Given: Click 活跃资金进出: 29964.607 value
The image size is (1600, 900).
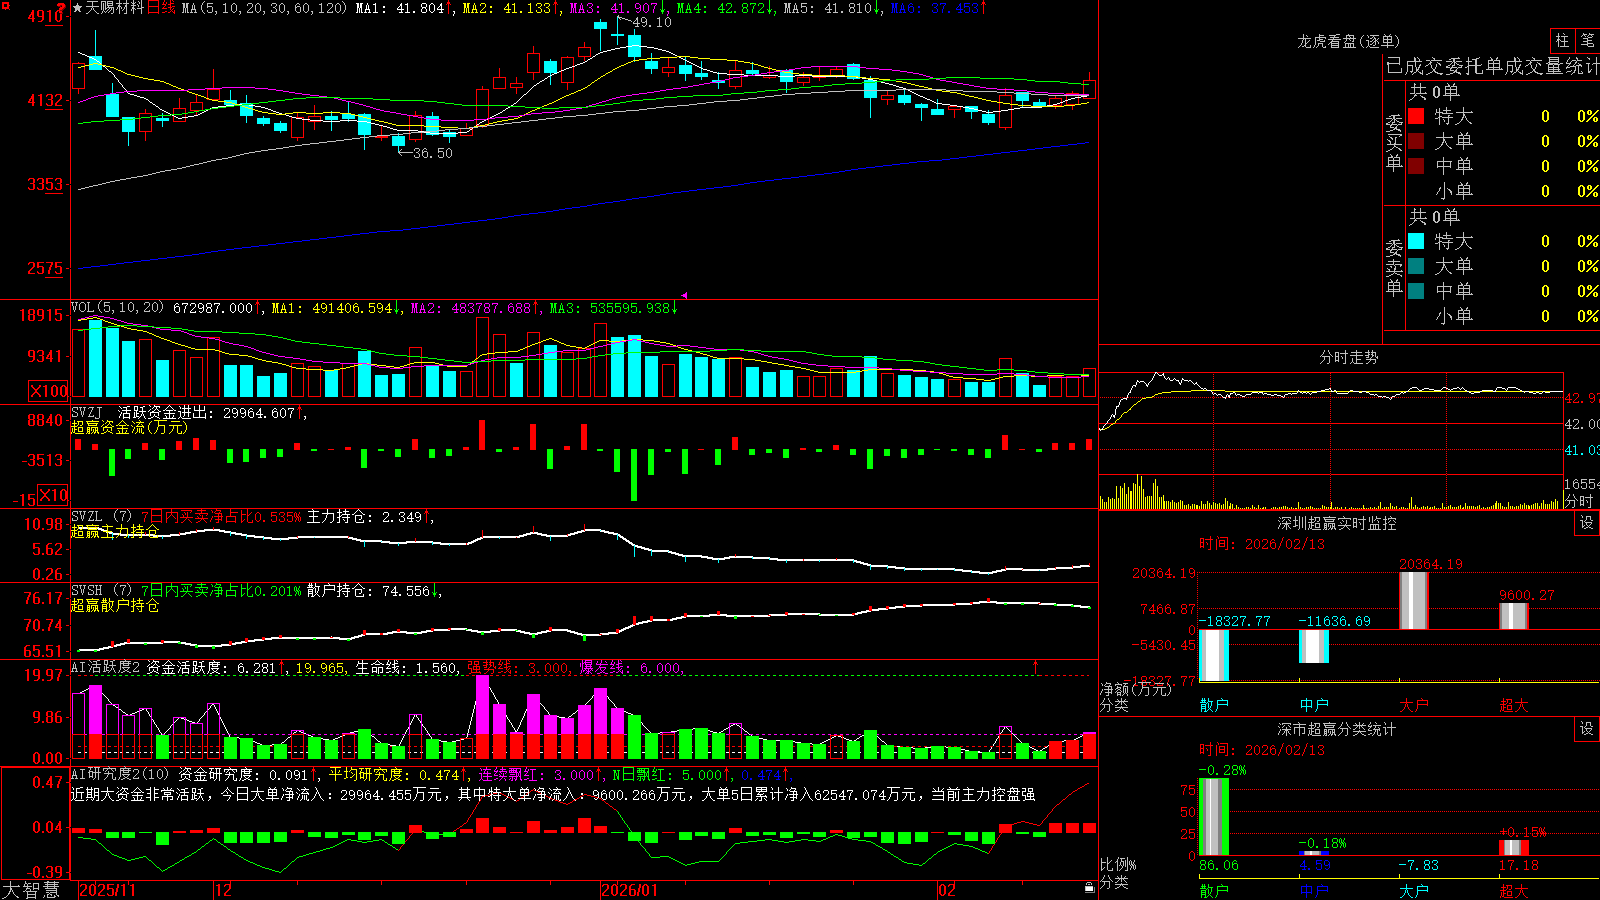Looking at the screenshot, I should (208, 412).
